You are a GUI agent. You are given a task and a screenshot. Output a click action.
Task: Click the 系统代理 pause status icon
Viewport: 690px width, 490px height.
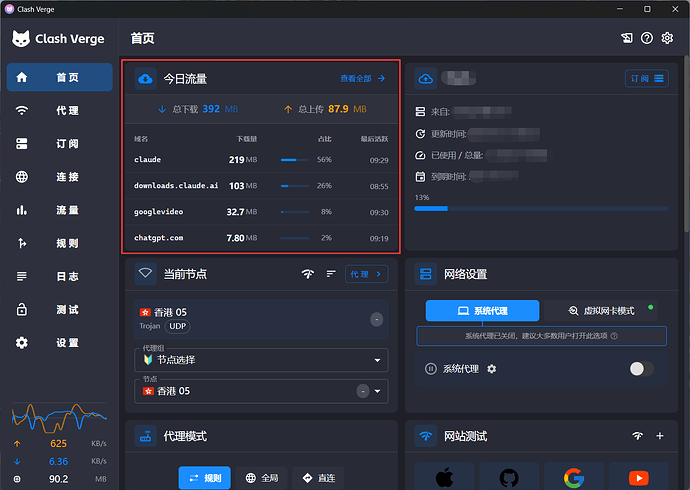(431, 369)
